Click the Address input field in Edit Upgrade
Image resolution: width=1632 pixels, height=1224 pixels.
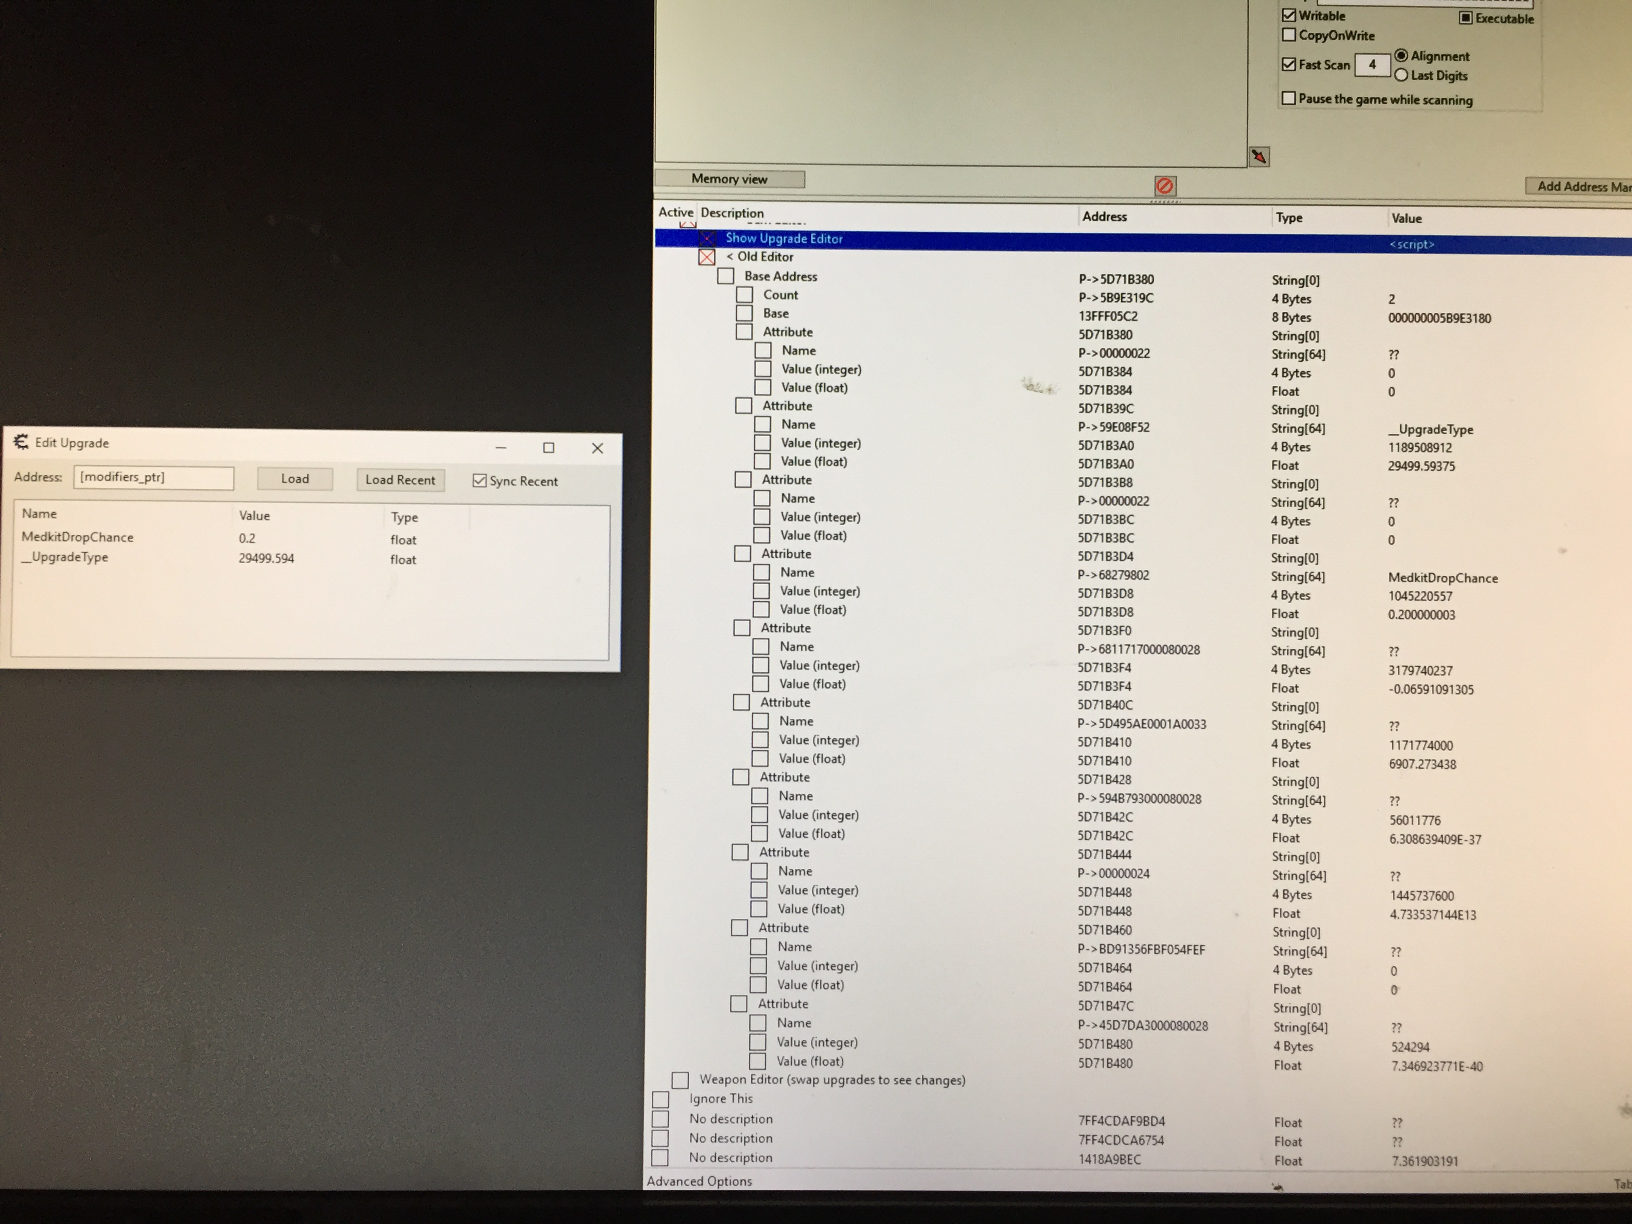(x=154, y=478)
